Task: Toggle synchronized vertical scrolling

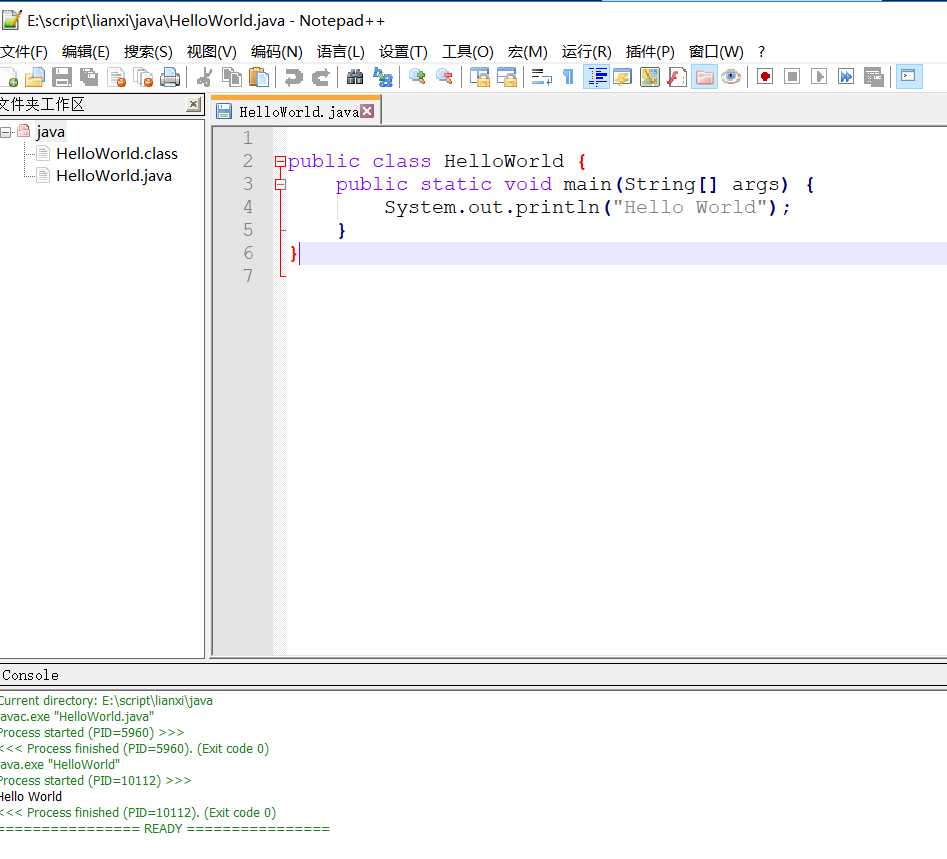Action: click(480, 77)
